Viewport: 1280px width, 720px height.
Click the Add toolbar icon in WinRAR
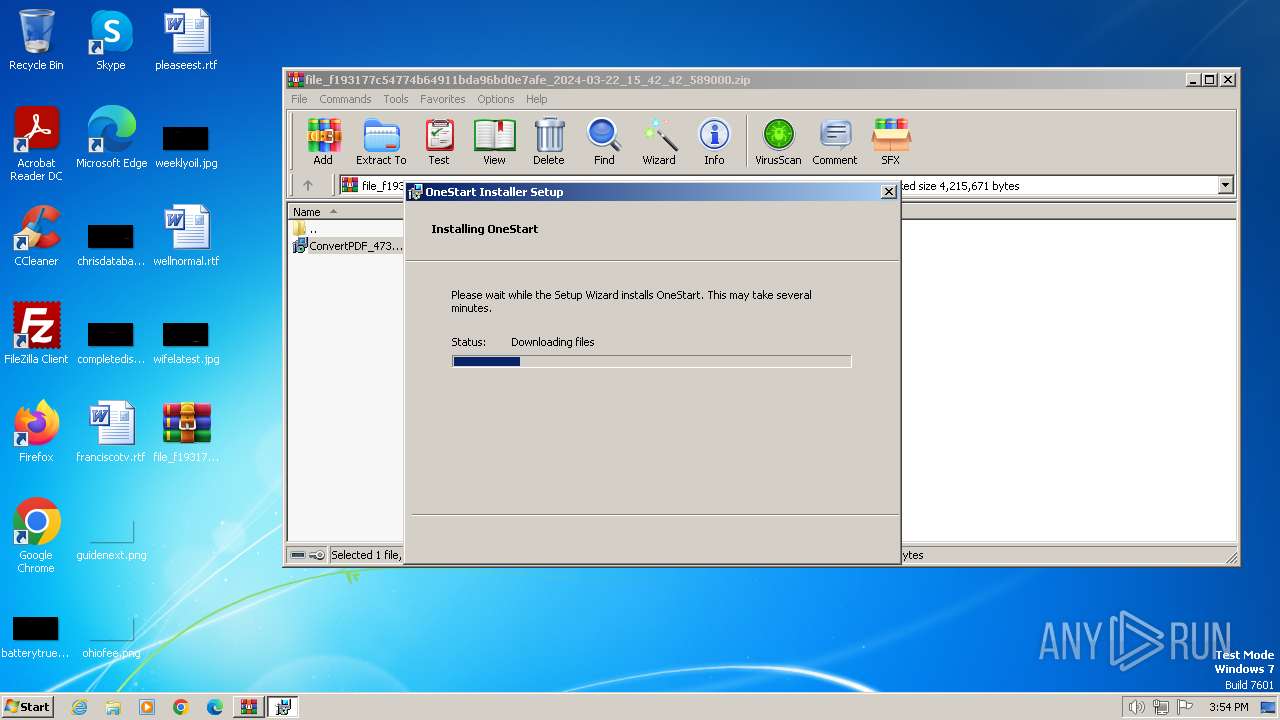pyautogui.click(x=323, y=141)
